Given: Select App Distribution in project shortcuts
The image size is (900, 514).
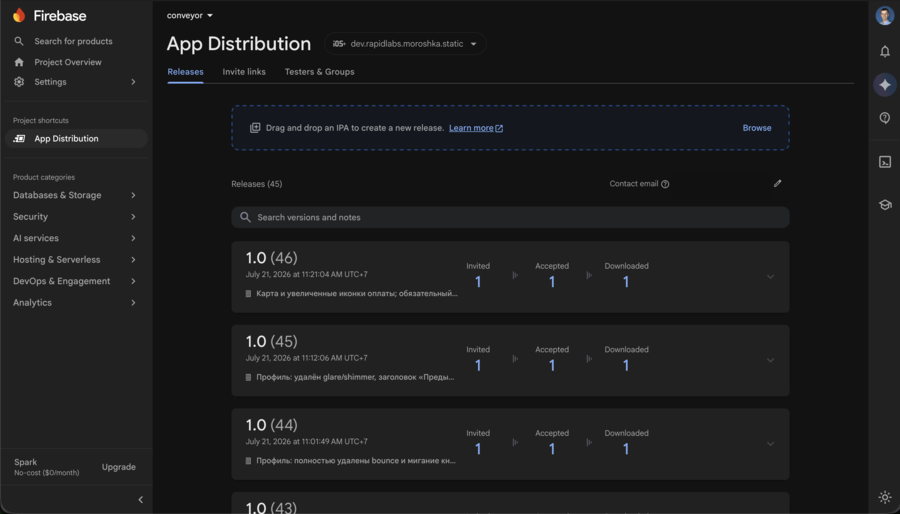Looking at the screenshot, I should 76,138.
